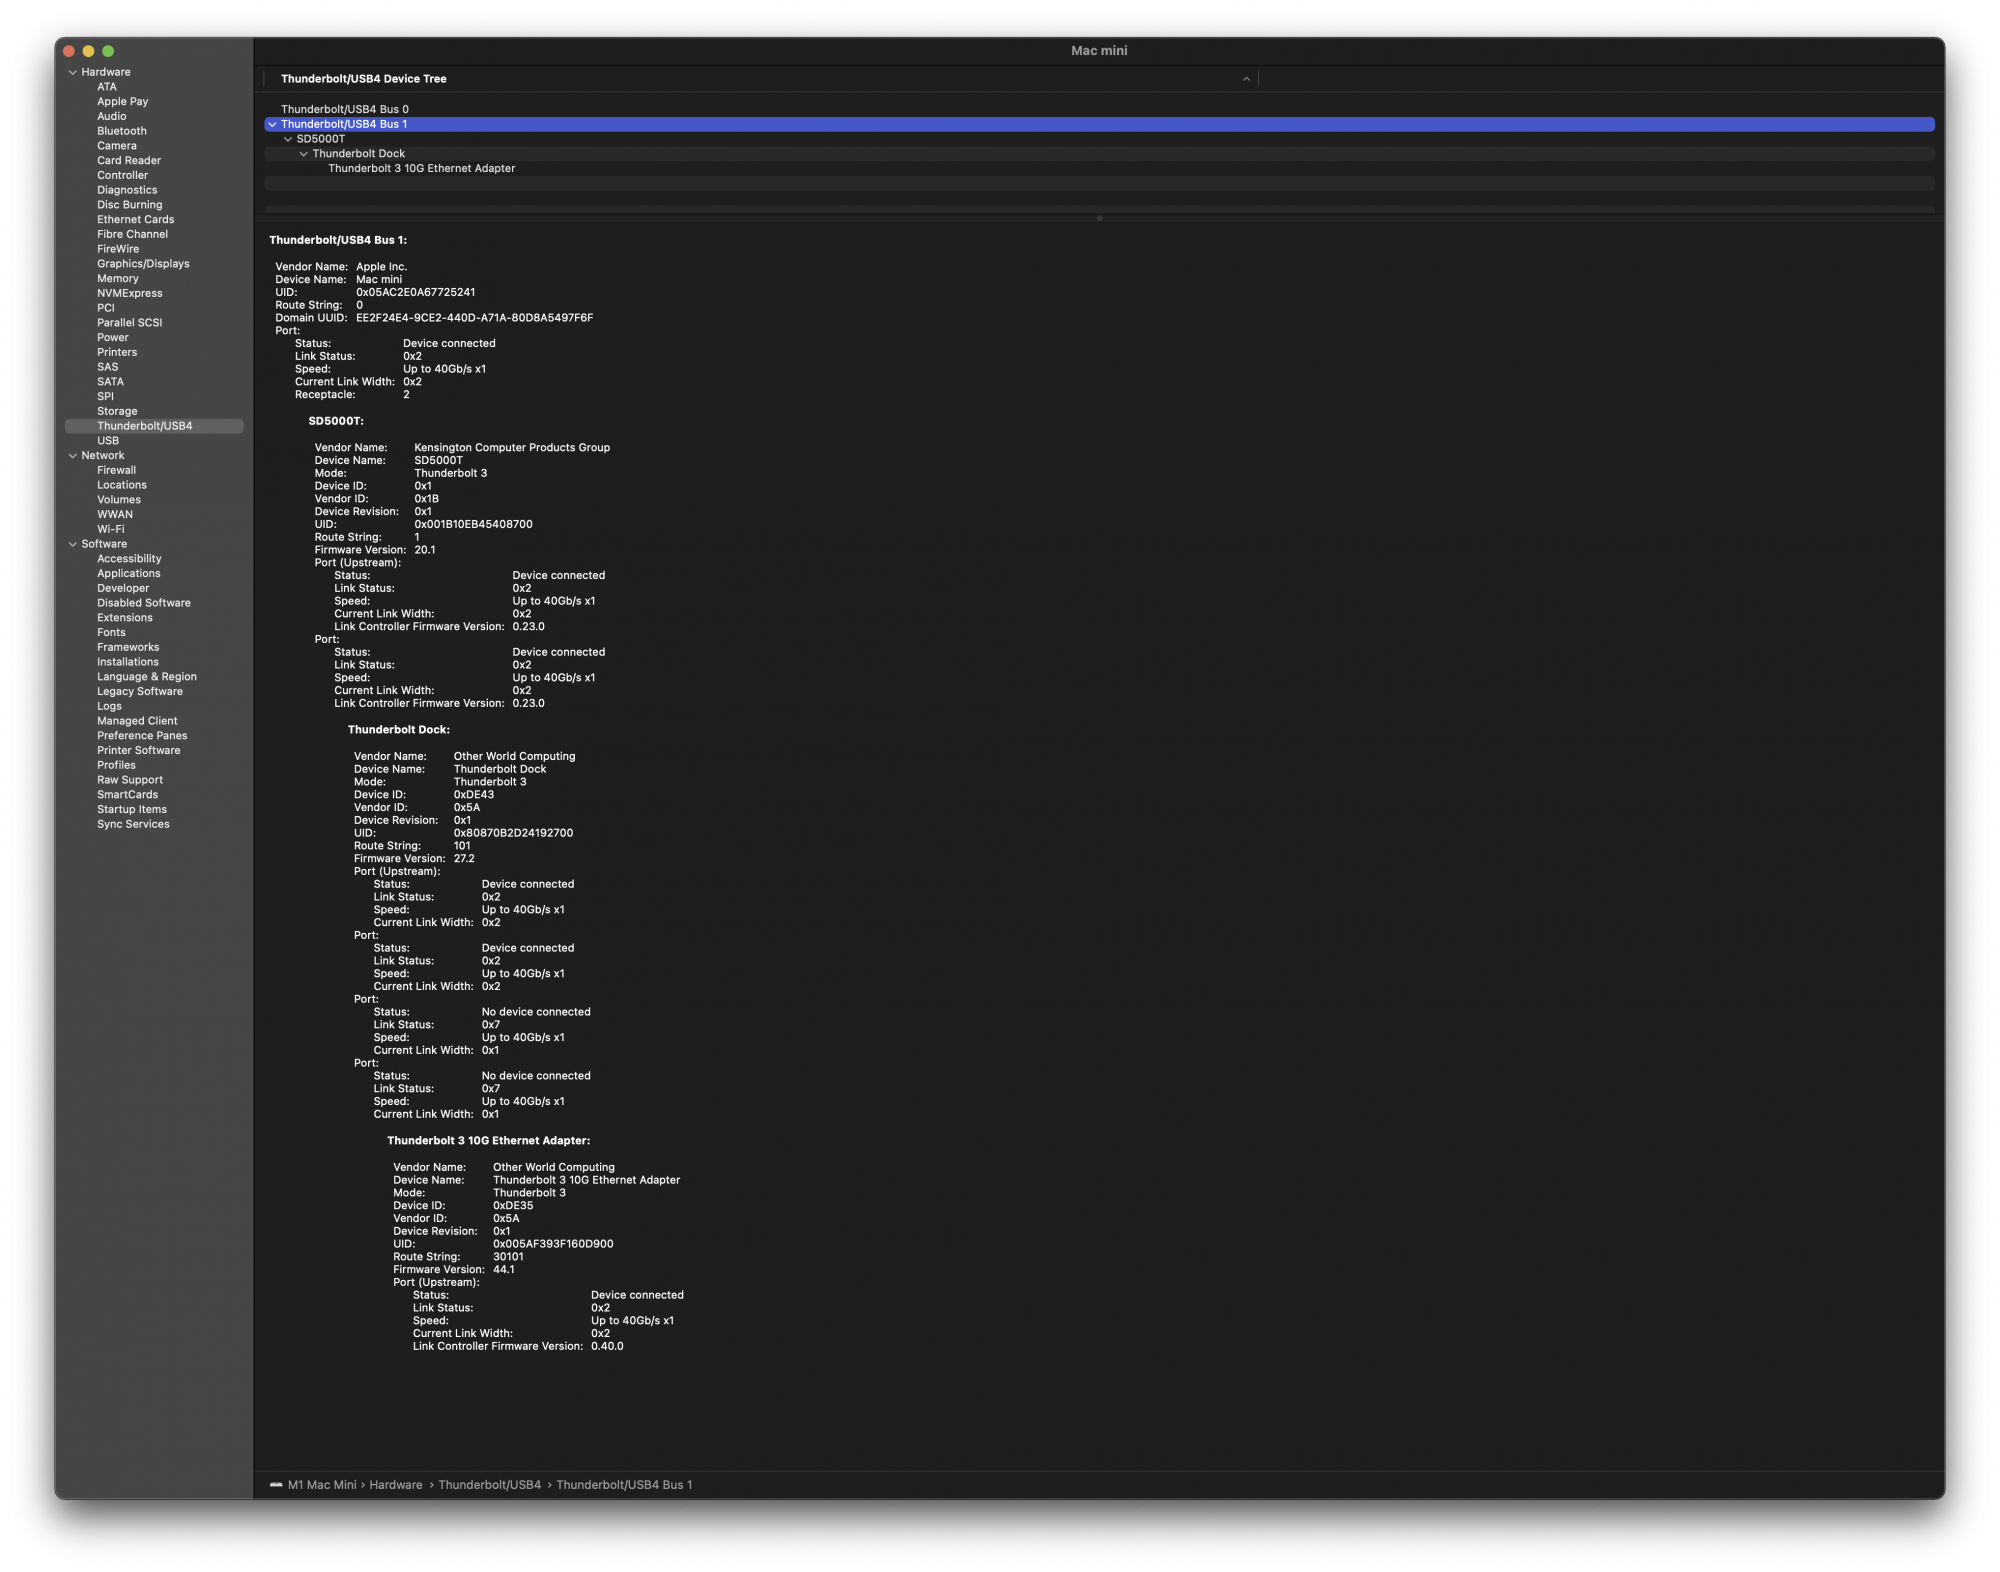Open Logs under Software
The image size is (2000, 1572).
pyautogui.click(x=109, y=707)
